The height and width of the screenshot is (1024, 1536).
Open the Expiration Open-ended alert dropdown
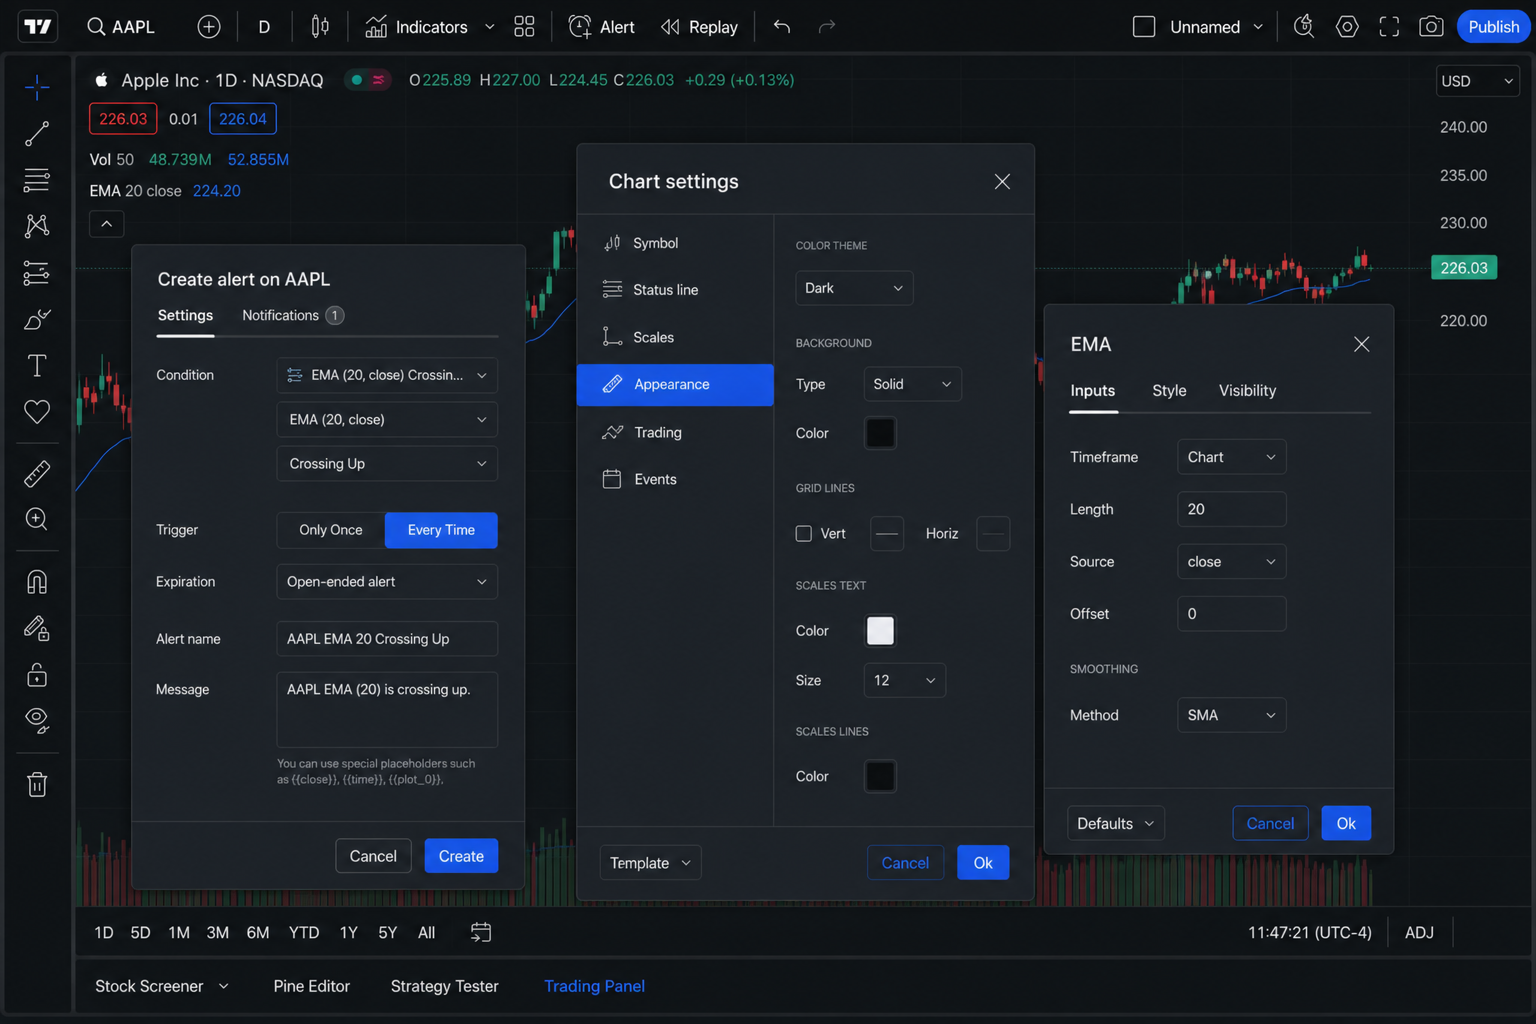(387, 582)
